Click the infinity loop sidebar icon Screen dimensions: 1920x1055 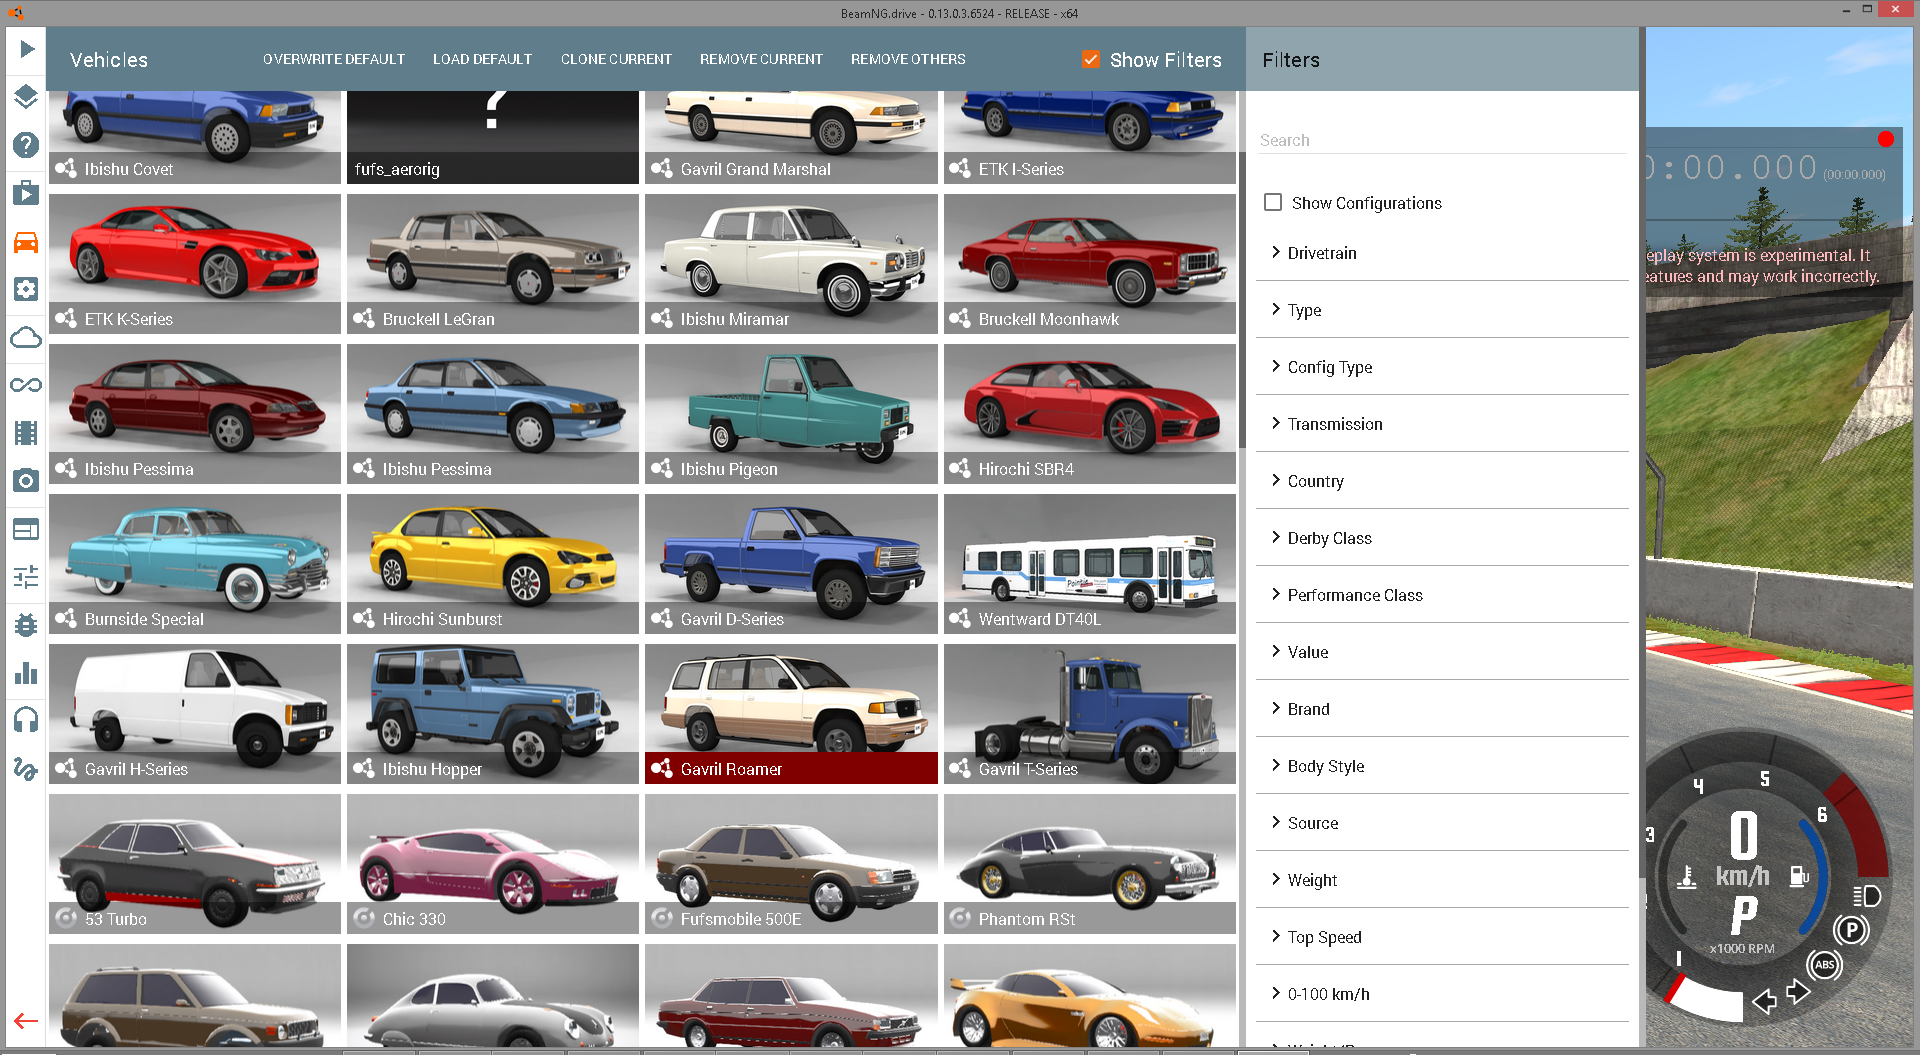coord(26,385)
